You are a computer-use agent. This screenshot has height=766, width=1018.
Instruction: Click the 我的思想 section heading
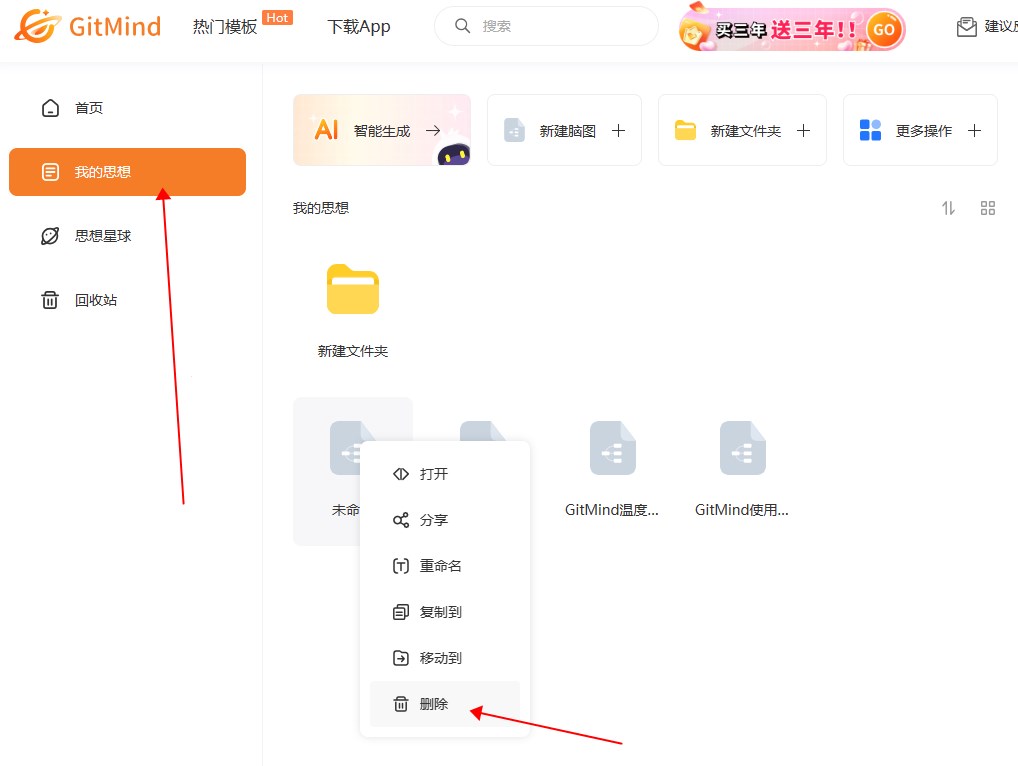(321, 208)
